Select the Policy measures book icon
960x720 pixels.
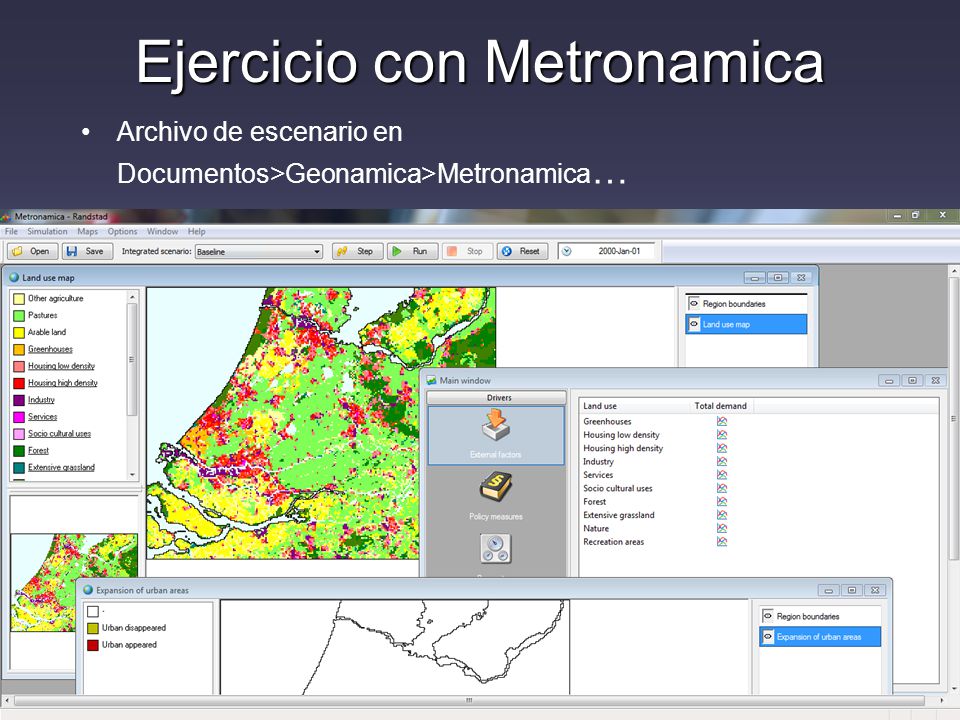click(496, 488)
